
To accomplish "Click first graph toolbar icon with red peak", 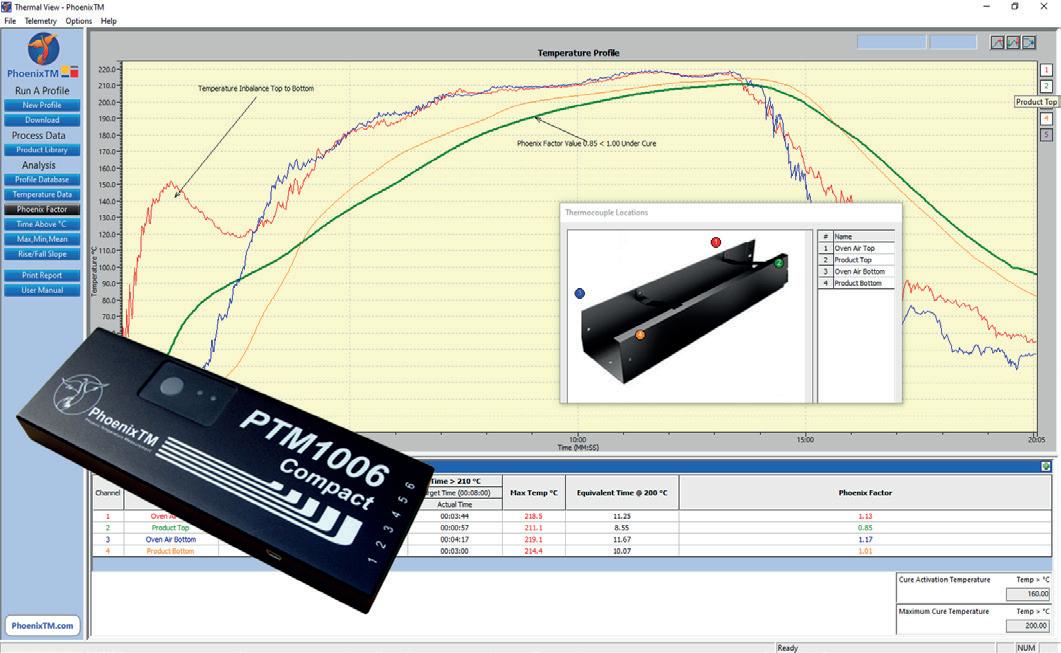I will click(997, 43).
